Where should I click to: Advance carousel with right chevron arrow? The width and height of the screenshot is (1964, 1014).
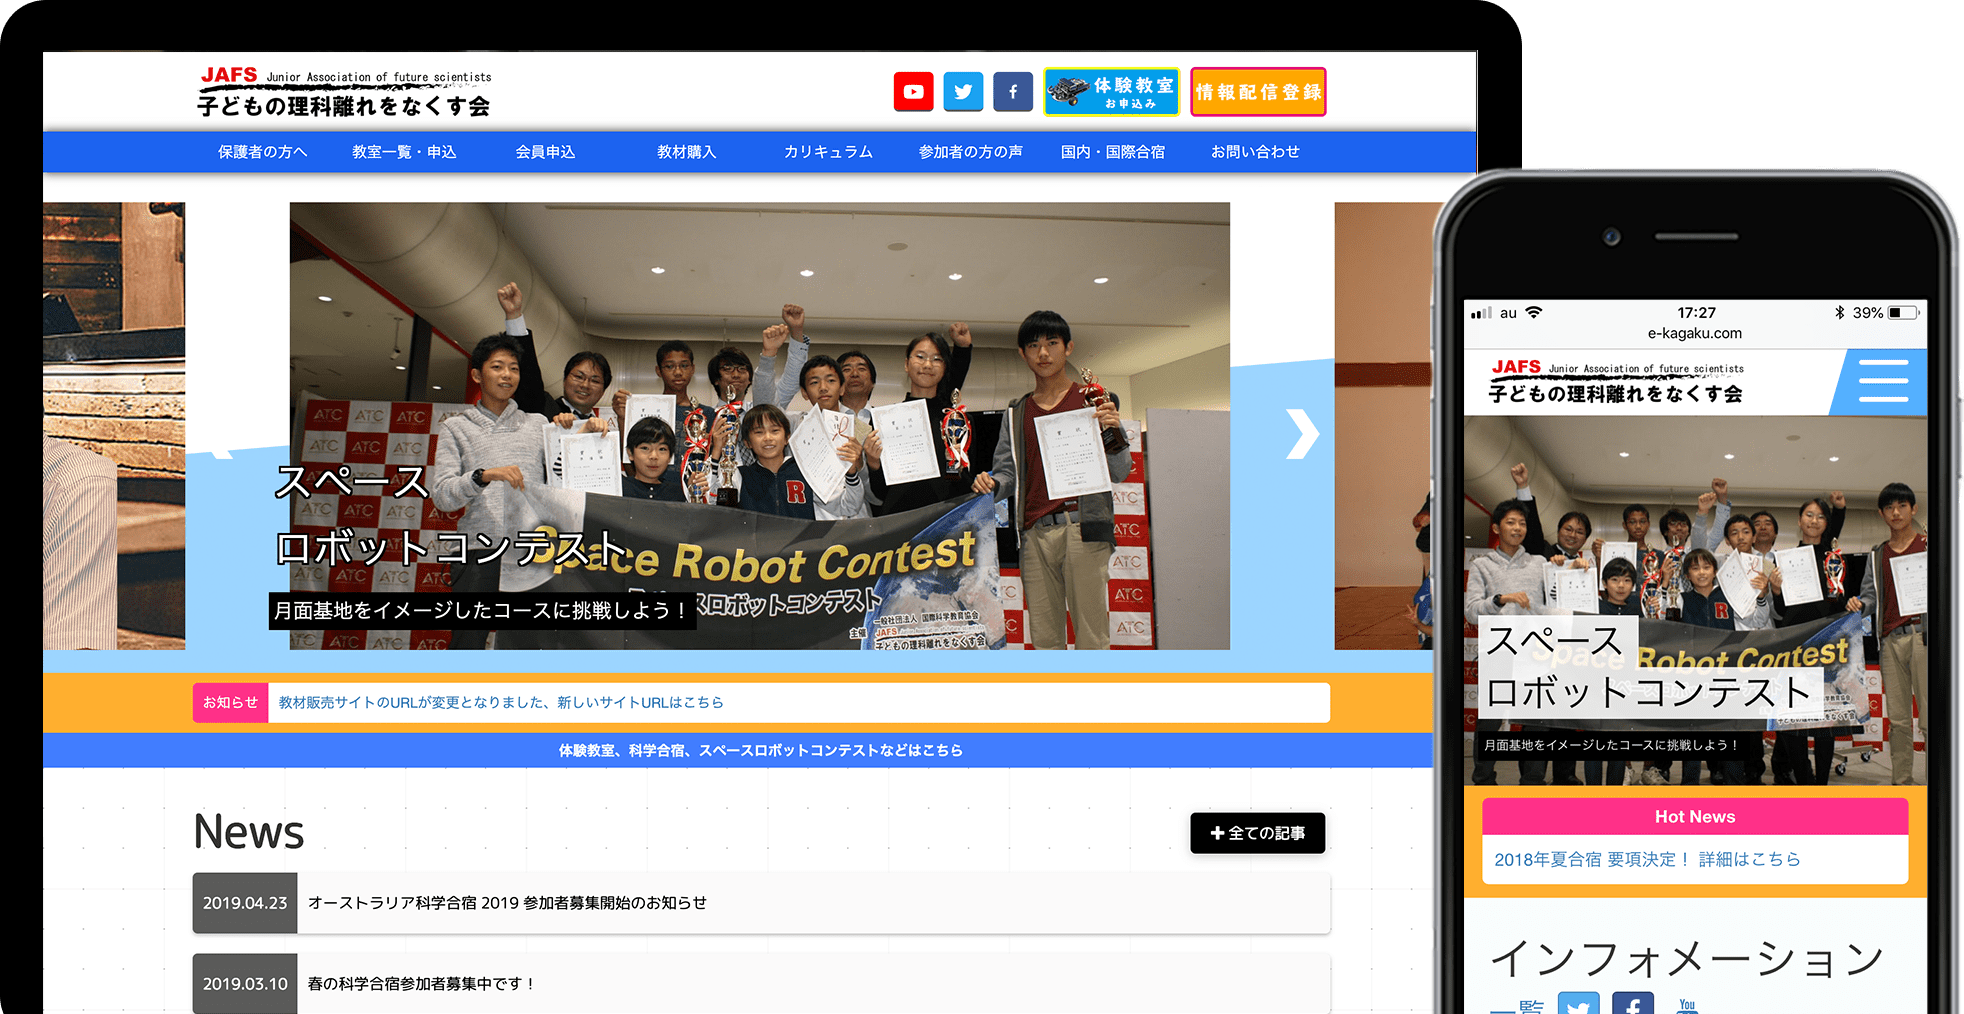tap(1301, 434)
